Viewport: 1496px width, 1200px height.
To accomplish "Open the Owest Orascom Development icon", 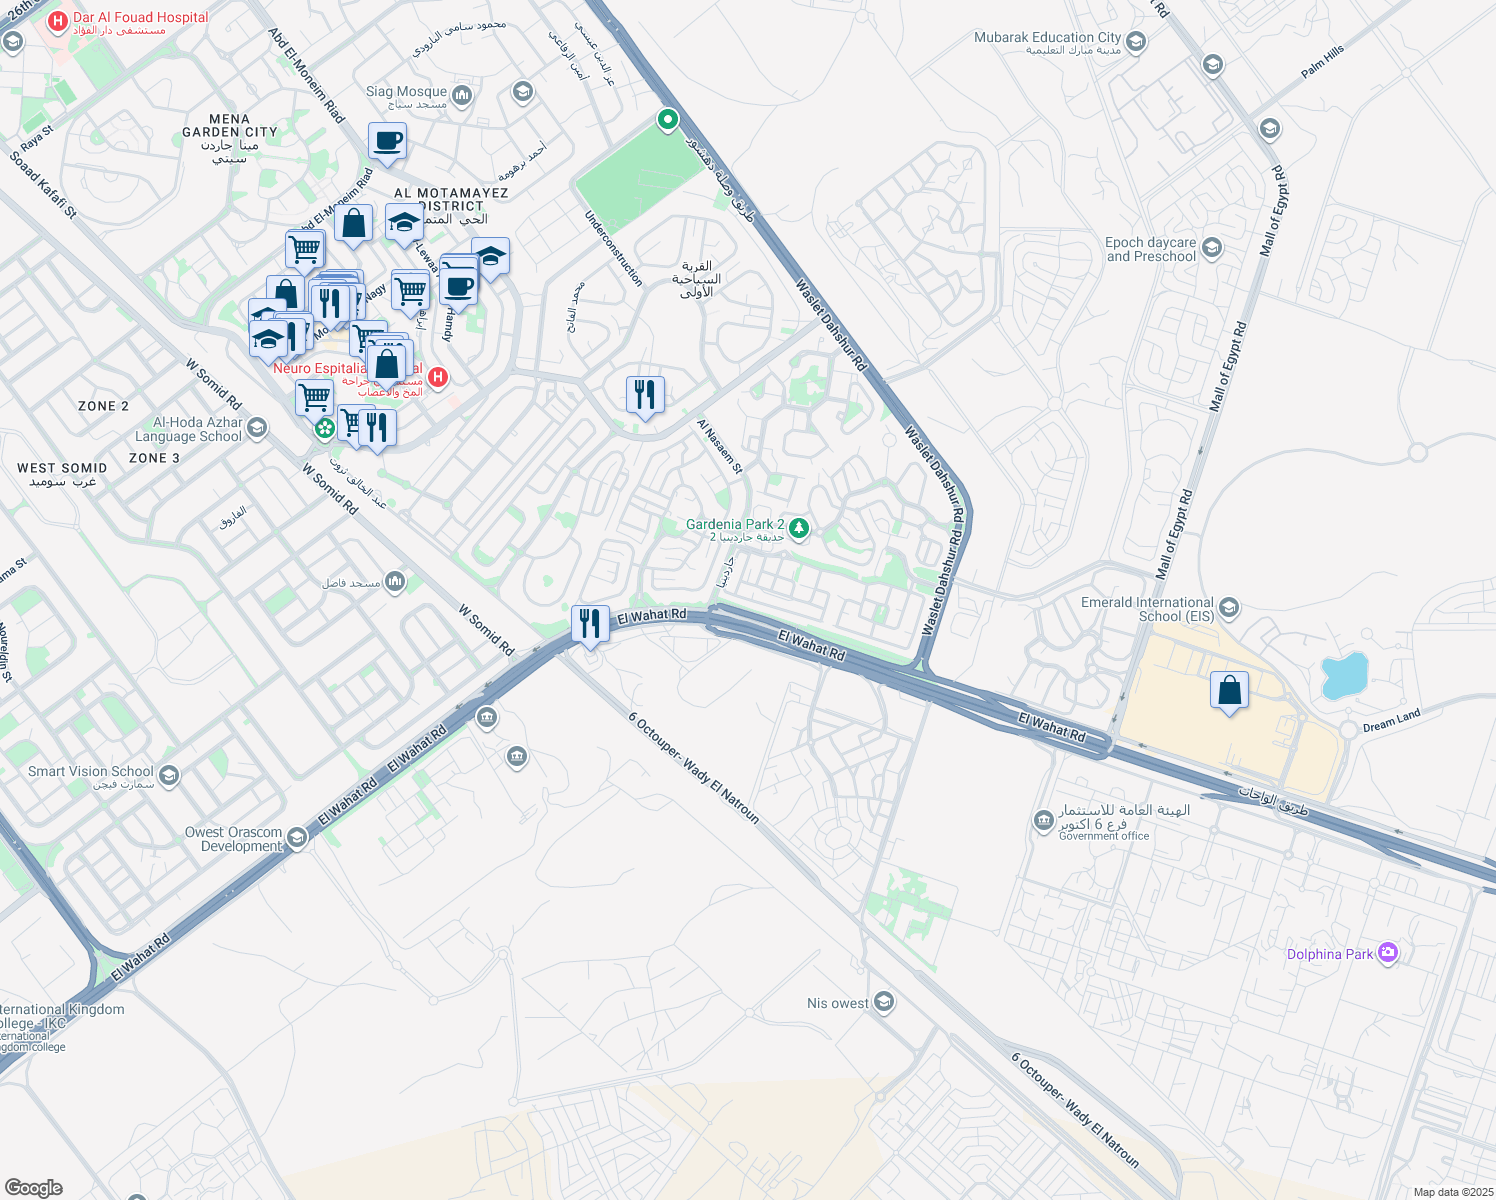I will [x=297, y=838].
